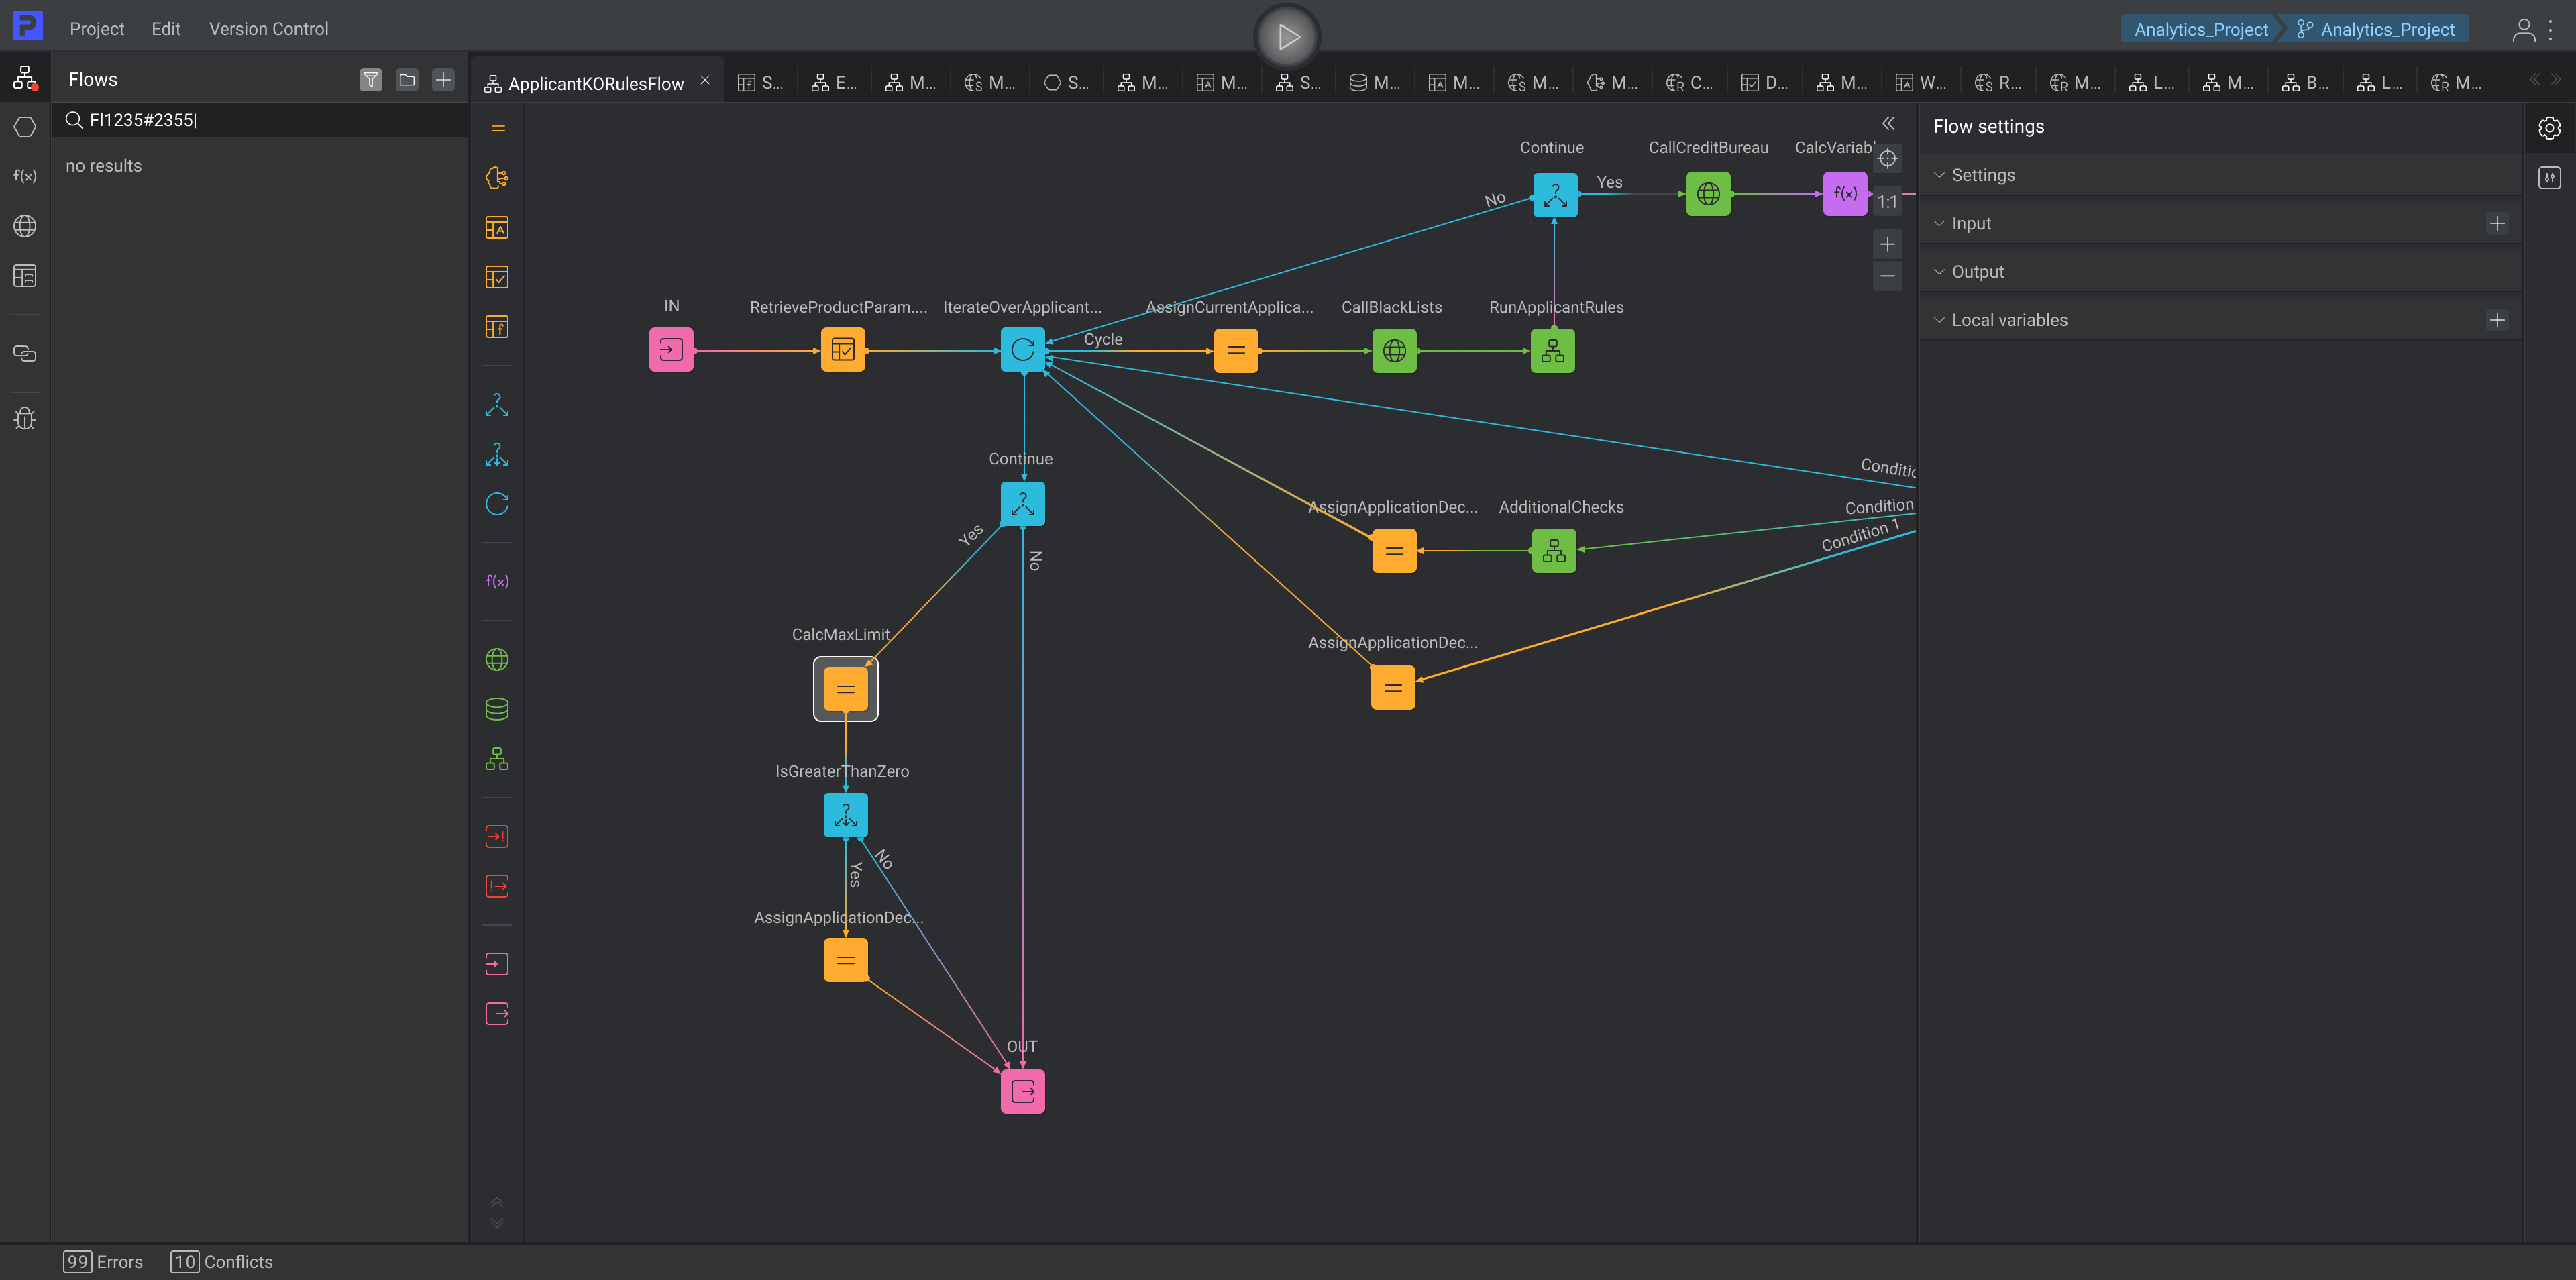Switch to the tab labeled C...
This screenshot has height=1280, width=2576.
[1690, 83]
